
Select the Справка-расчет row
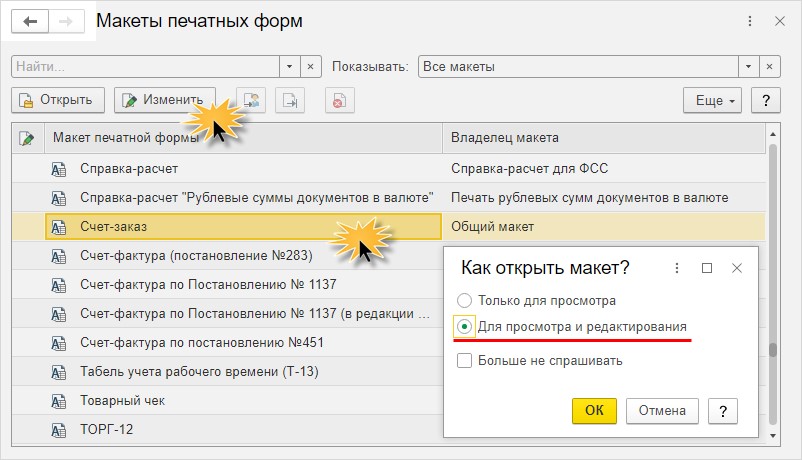coord(389,168)
